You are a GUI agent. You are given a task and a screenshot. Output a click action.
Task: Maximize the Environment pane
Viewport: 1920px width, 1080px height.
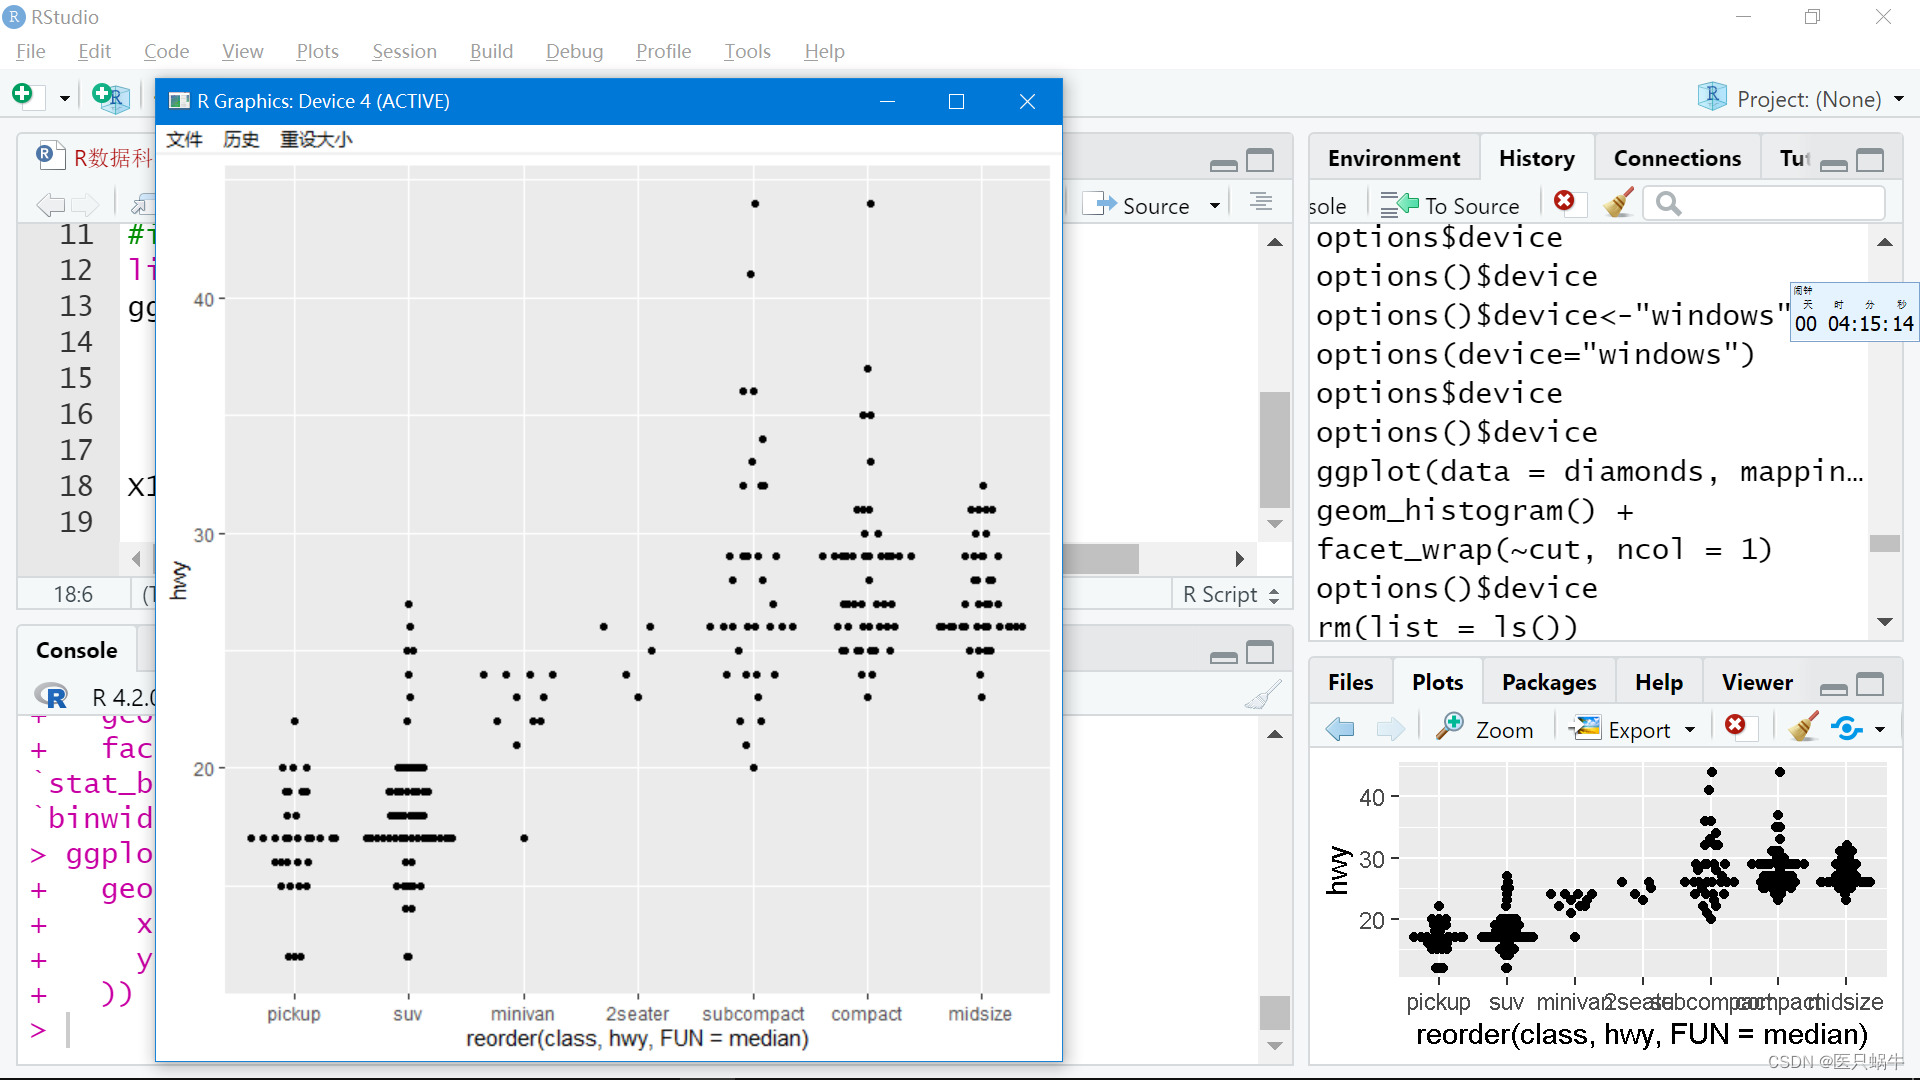(1870, 160)
